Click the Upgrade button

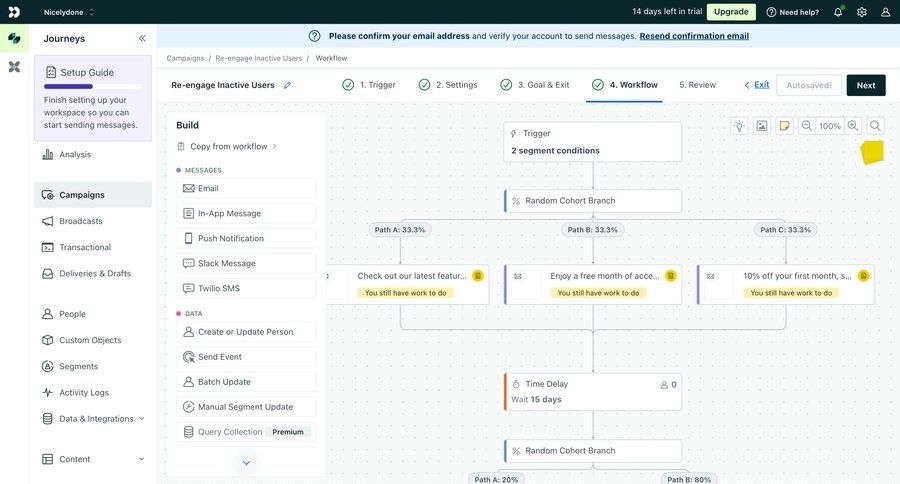pyautogui.click(x=731, y=12)
